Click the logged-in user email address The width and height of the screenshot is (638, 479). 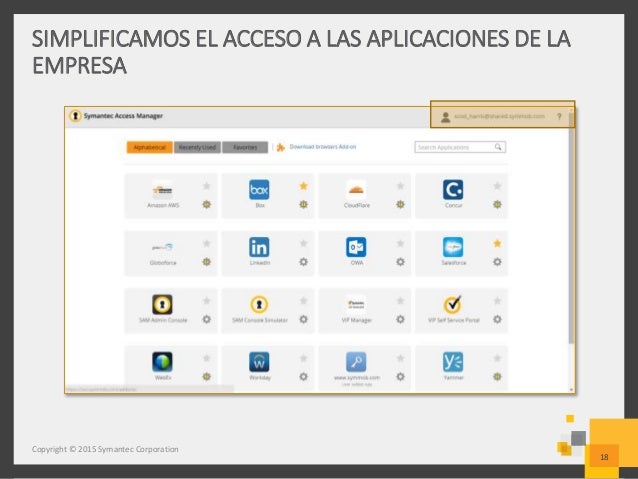[499, 116]
